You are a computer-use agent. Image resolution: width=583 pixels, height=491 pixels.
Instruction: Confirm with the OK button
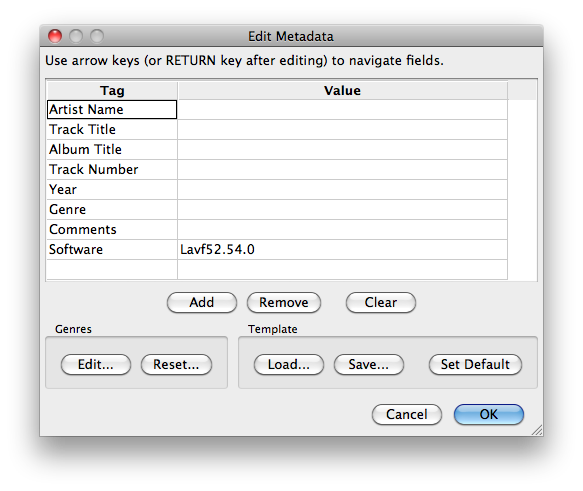point(489,414)
